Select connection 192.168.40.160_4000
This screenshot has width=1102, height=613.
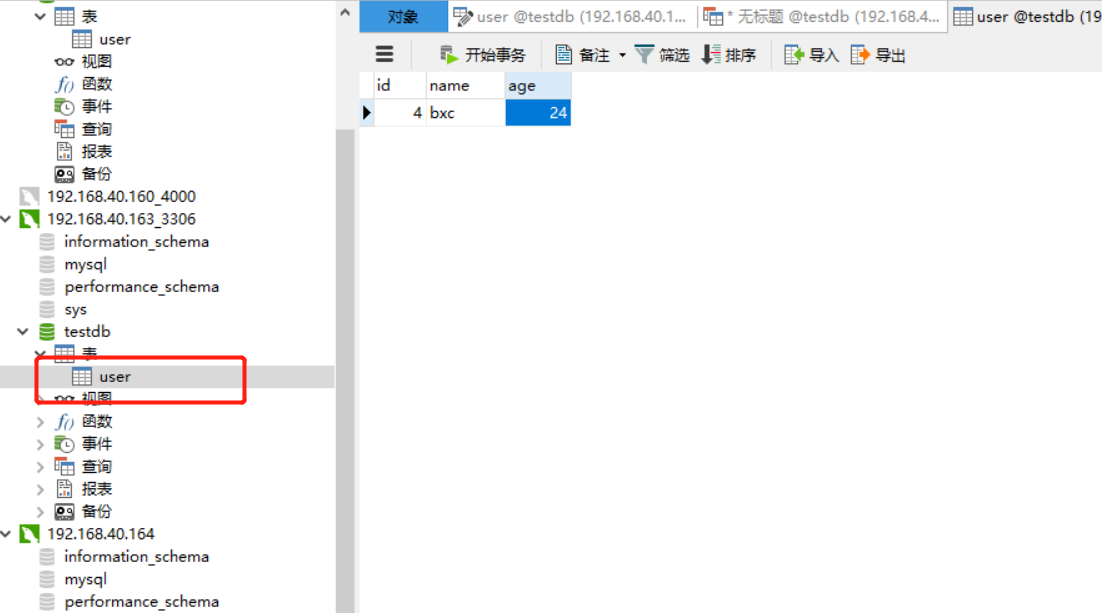pos(121,197)
